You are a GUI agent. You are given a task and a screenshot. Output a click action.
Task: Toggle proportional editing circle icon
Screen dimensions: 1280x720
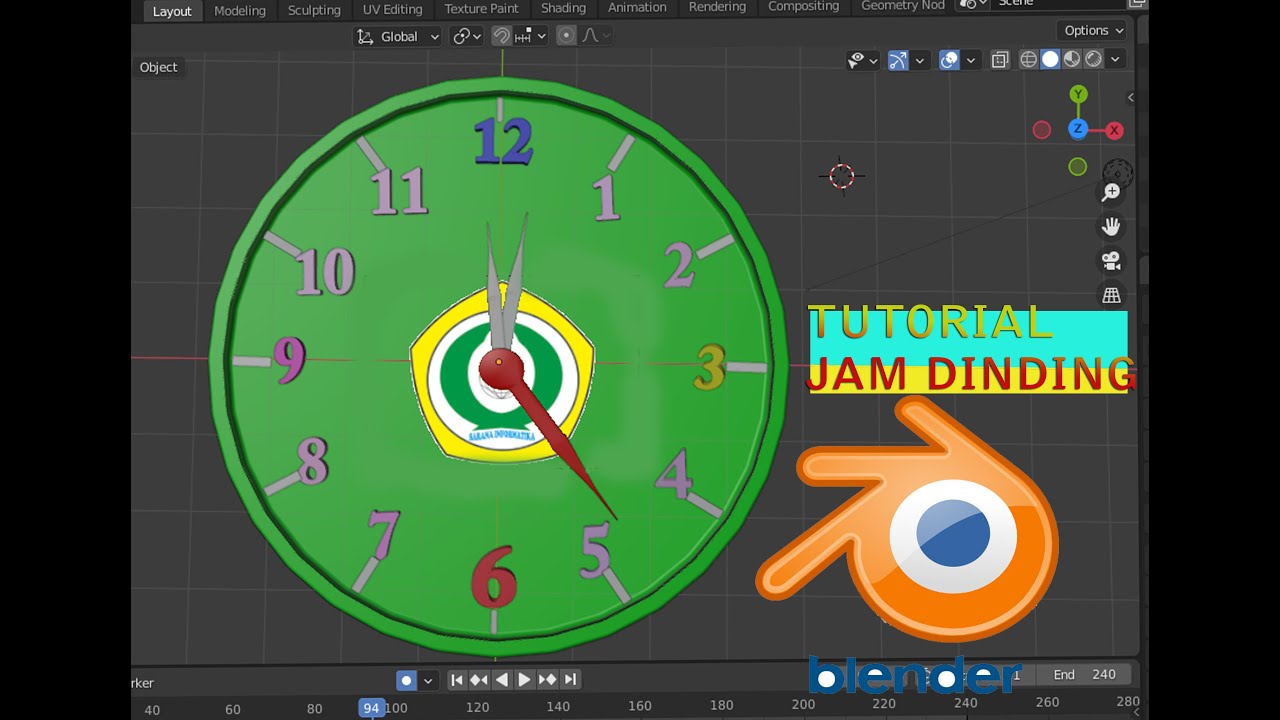(566, 36)
